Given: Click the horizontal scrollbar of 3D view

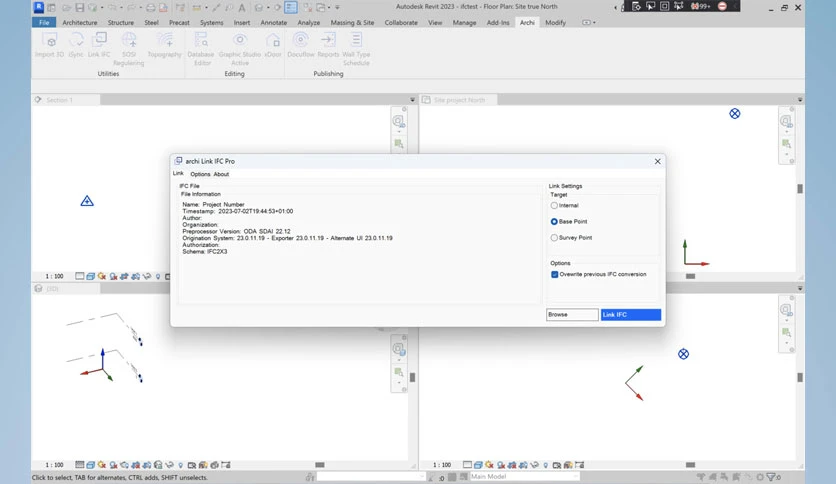Looking at the screenshot, I should pyautogui.click(x=320, y=465).
